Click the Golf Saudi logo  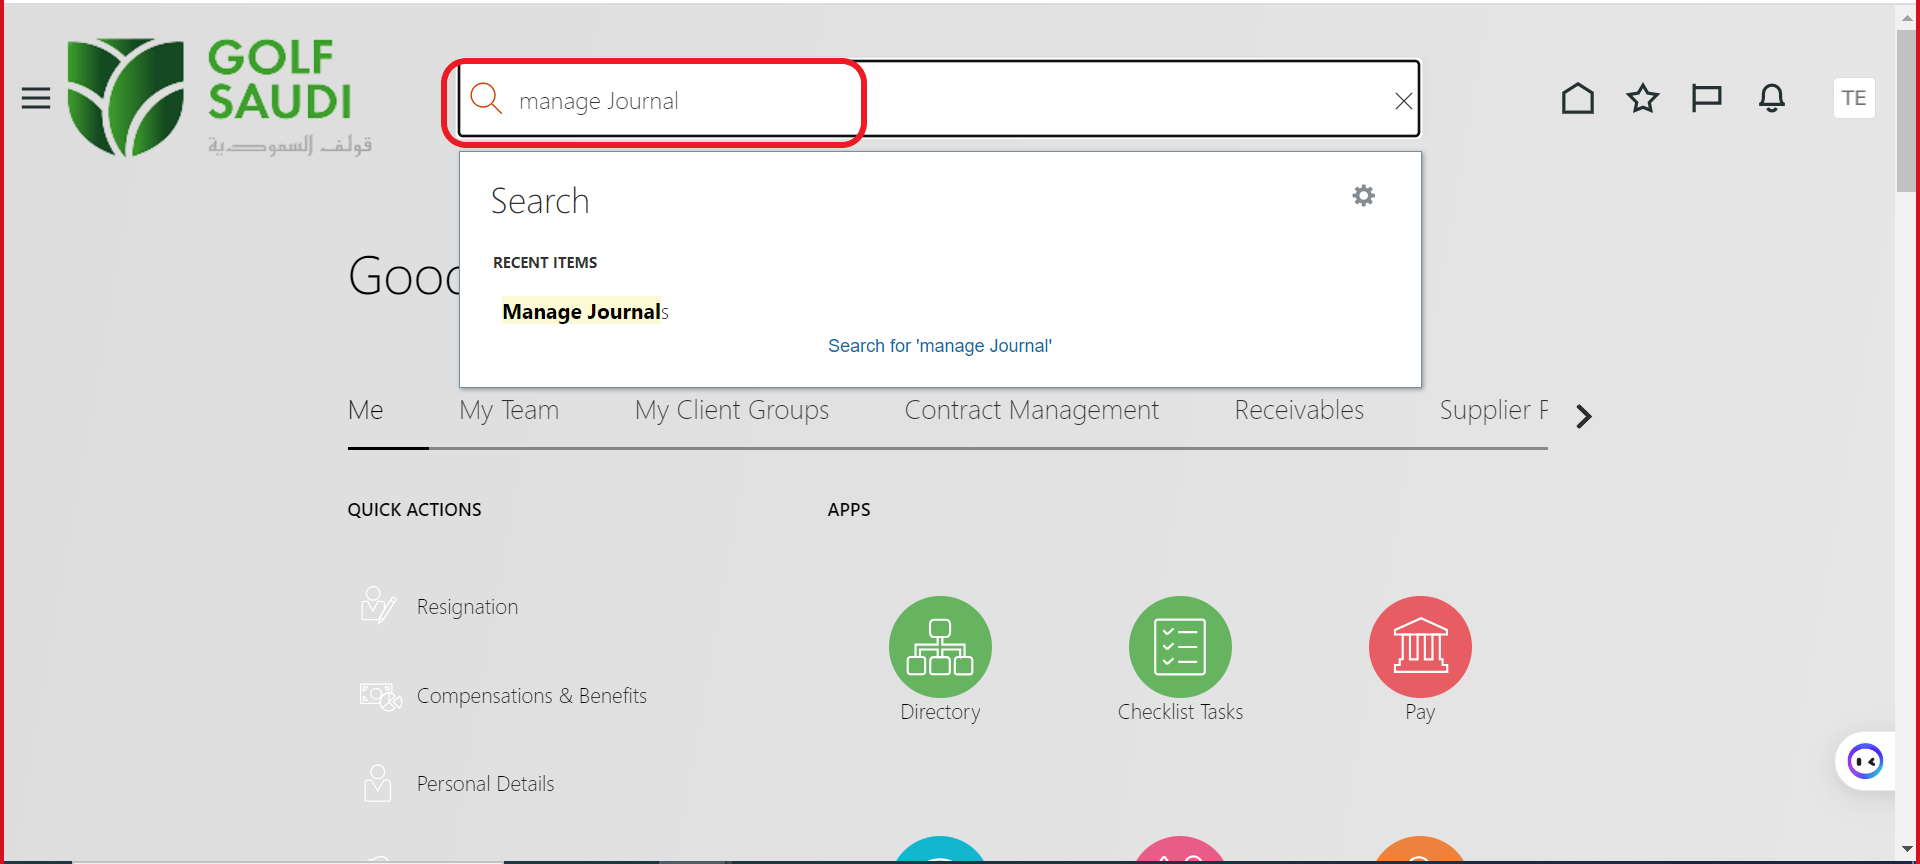219,98
